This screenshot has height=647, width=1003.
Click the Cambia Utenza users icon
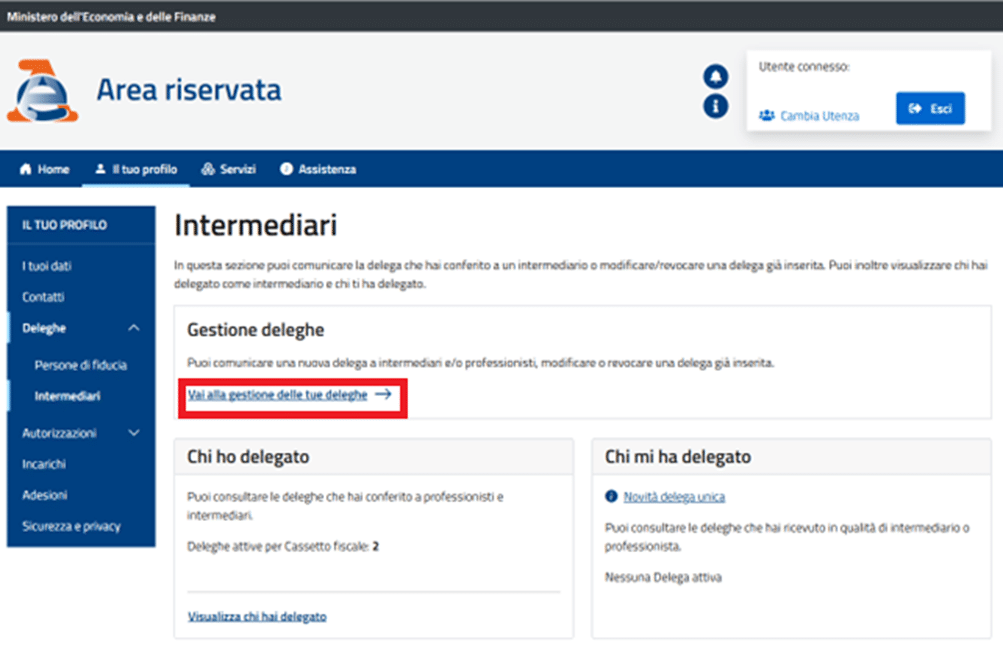(767, 116)
